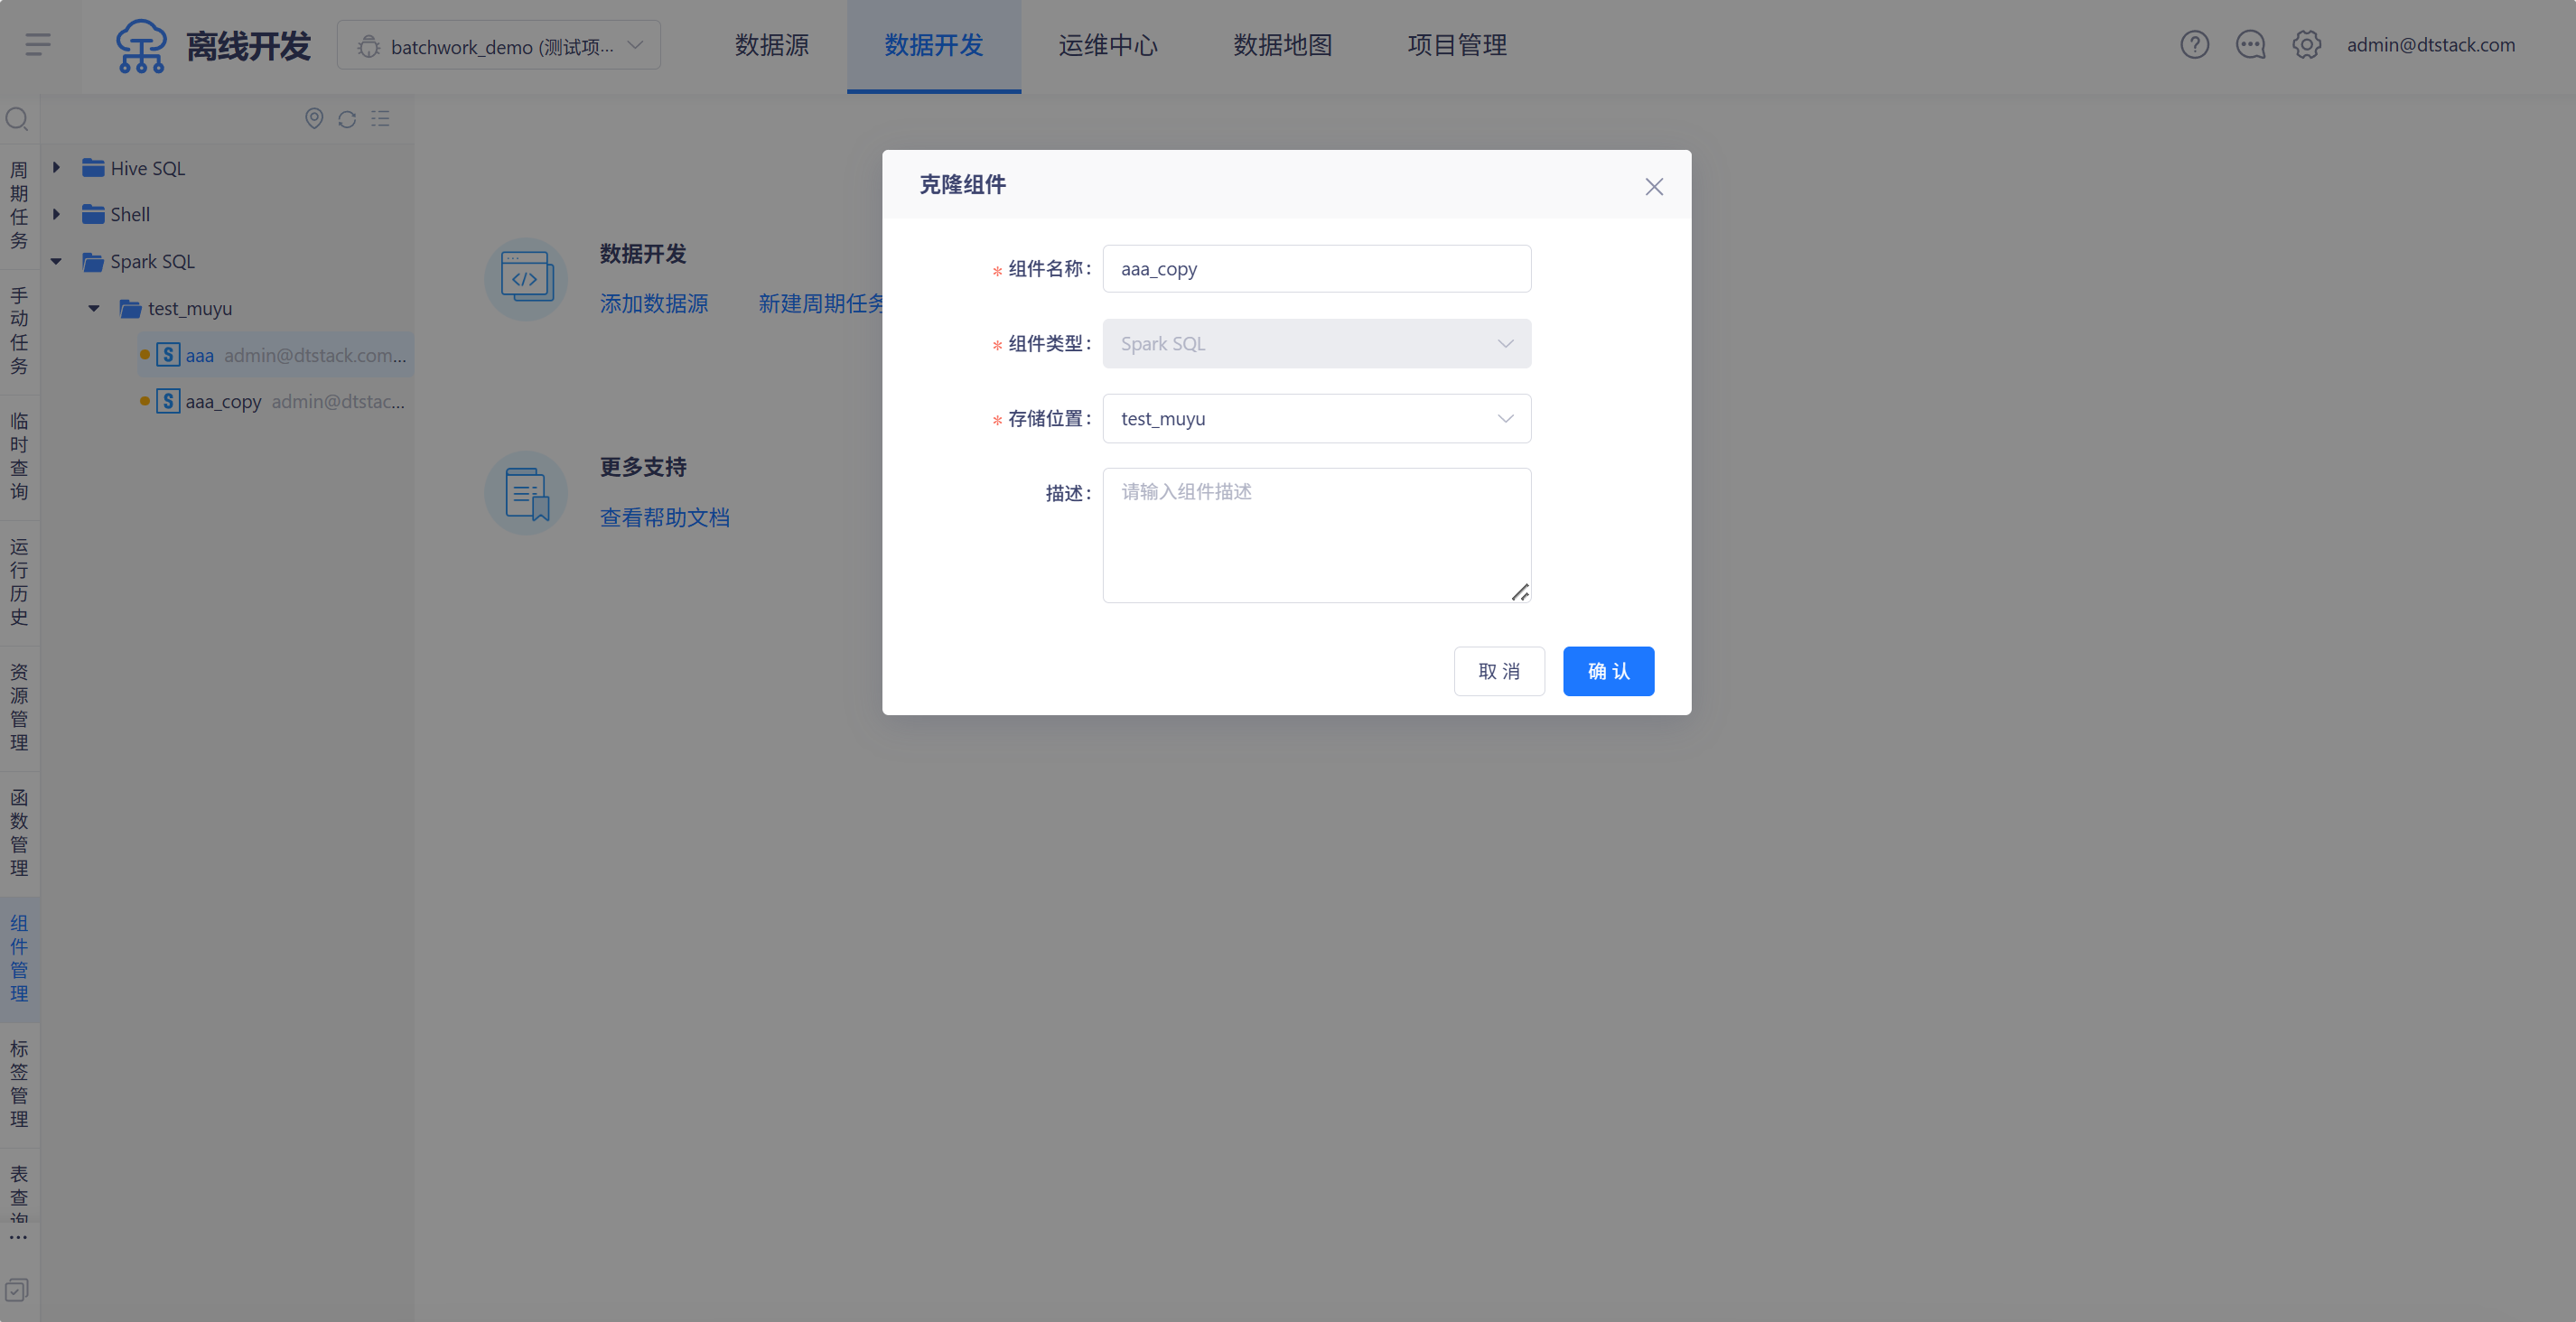
Task: Close the 克隆组件 dialog
Action: coord(1654,186)
